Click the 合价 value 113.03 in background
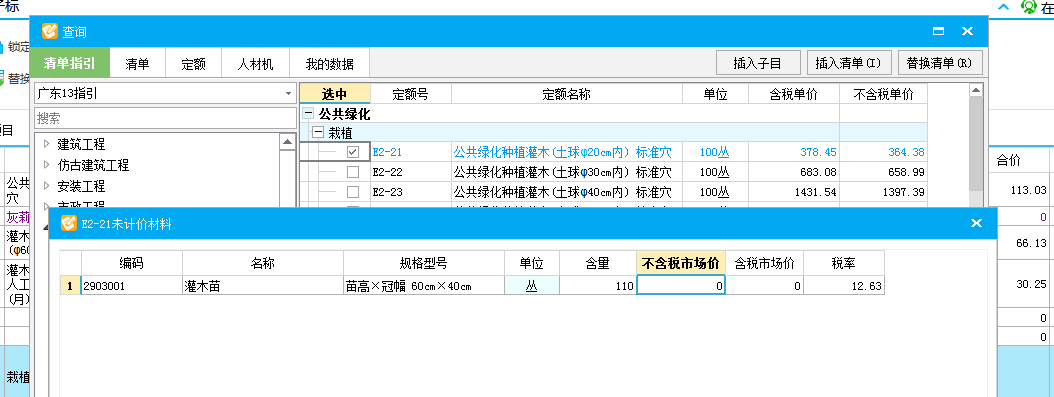1054x397 pixels. click(1028, 190)
